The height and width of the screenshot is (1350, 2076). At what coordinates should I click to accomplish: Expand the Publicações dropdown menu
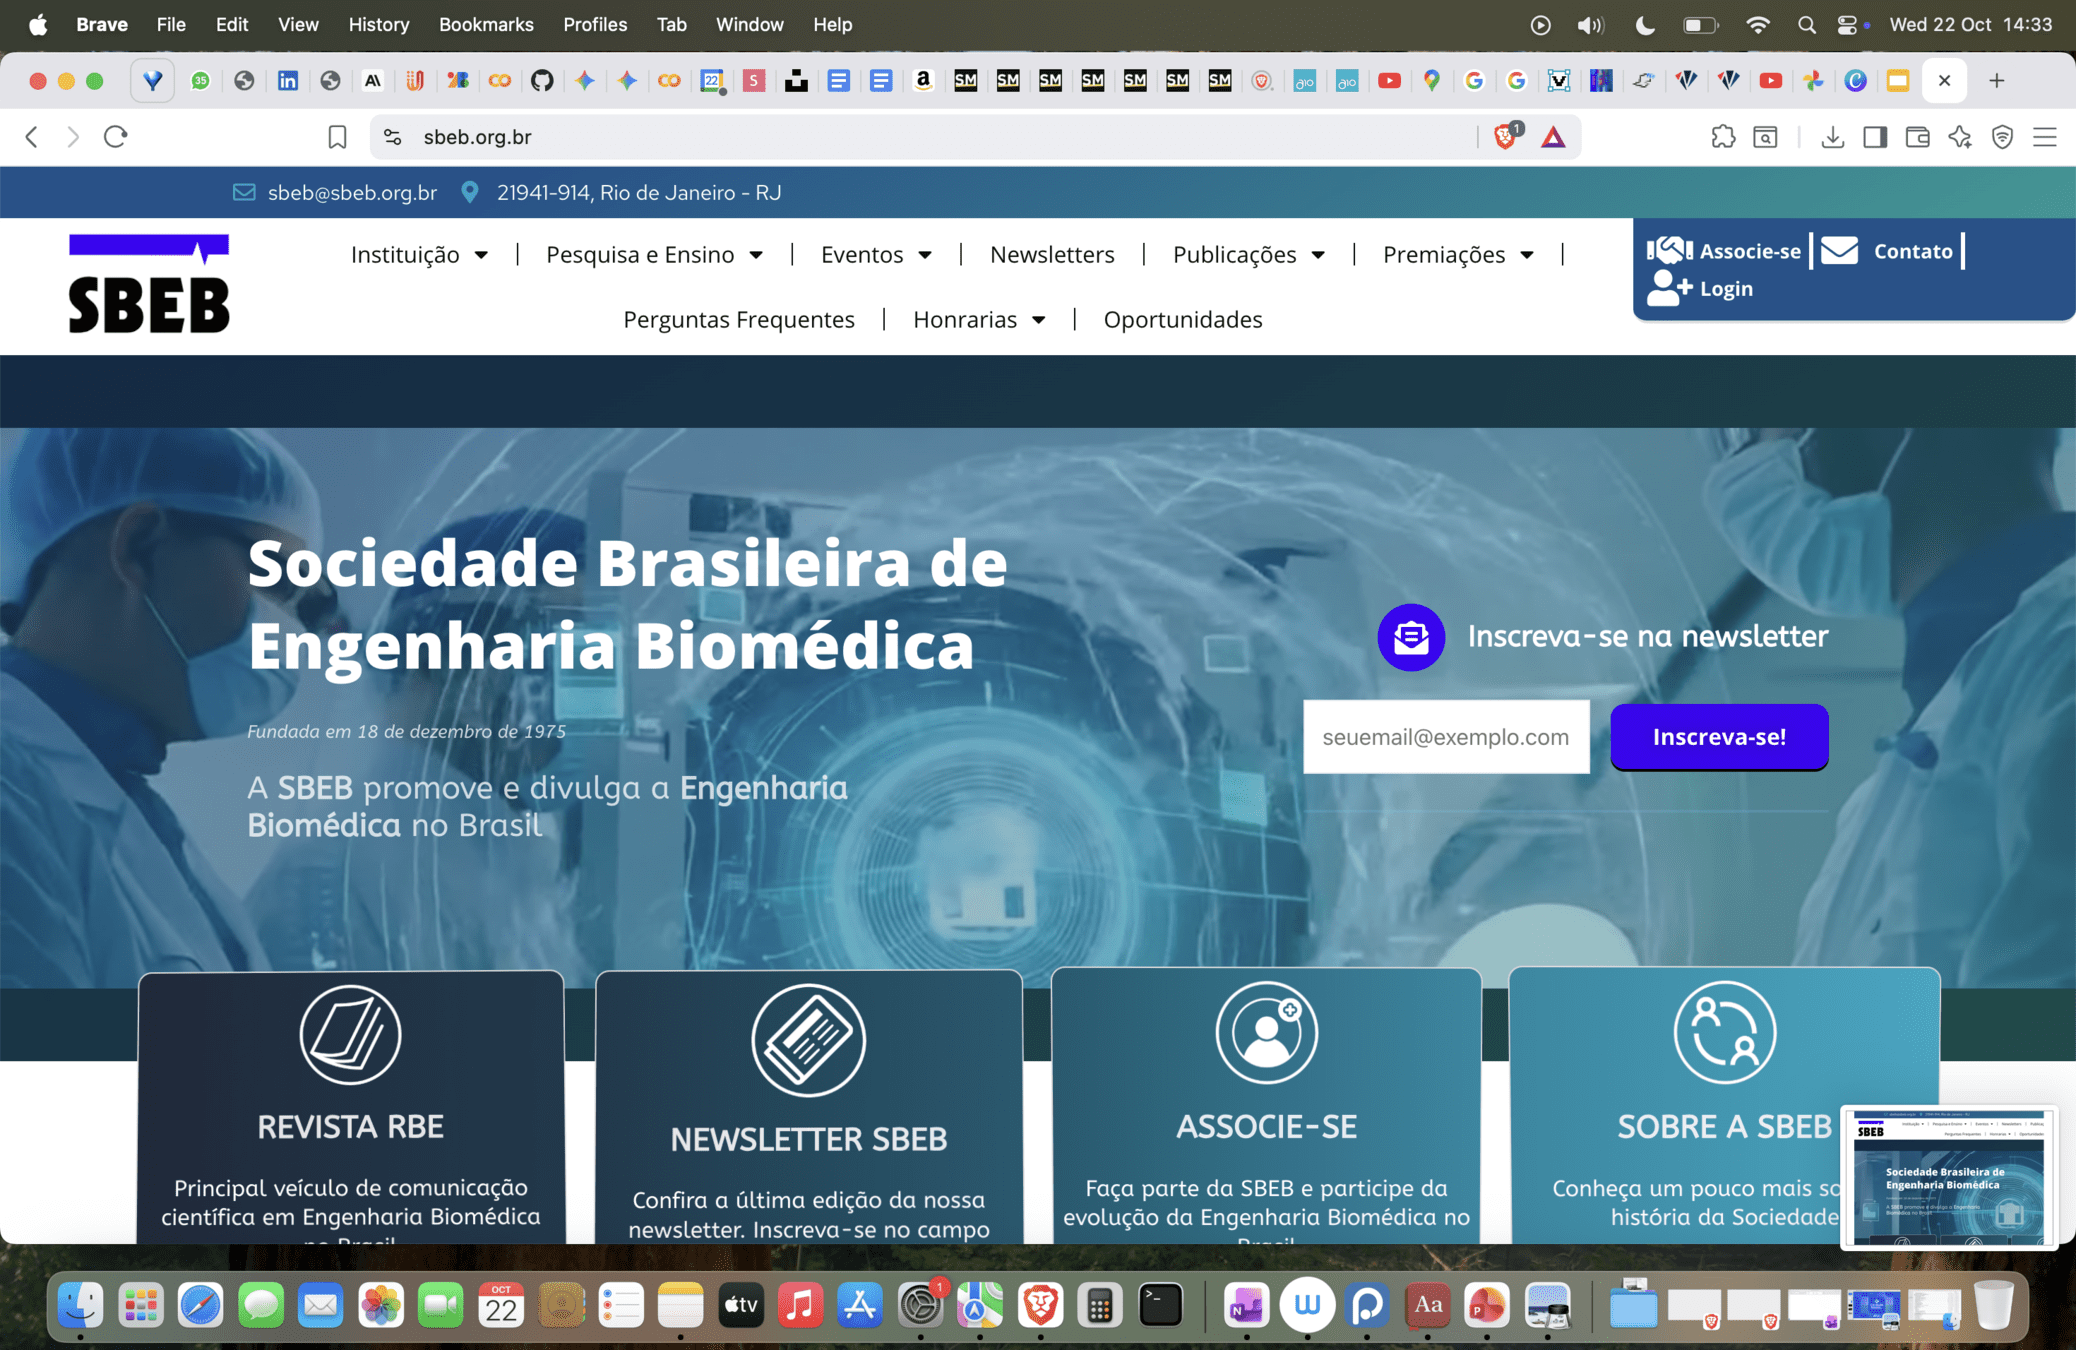[1248, 255]
